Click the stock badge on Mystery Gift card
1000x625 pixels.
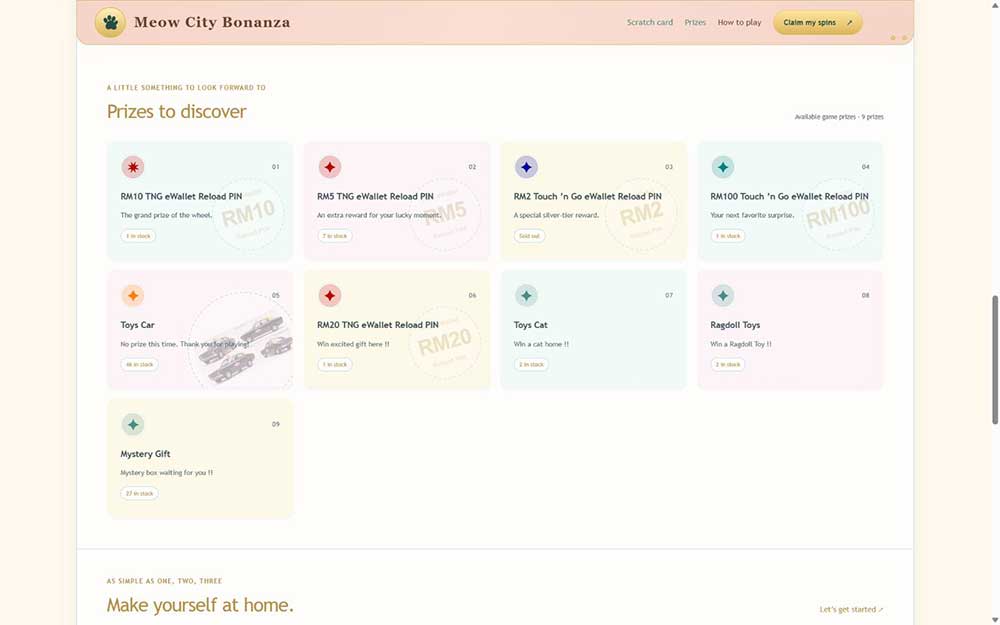[x=140, y=494]
